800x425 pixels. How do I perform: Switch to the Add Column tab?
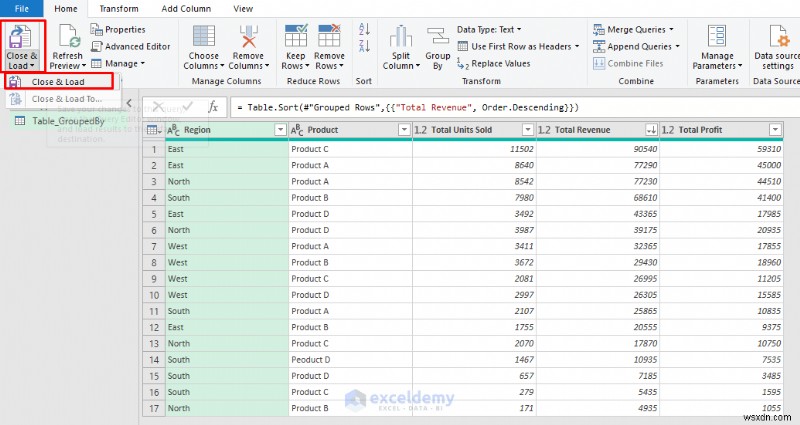(x=186, y=9)
